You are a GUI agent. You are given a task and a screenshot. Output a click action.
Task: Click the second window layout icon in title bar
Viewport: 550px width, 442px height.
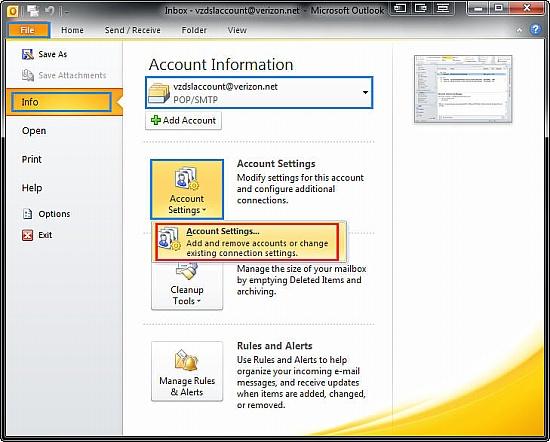[421, 8]
